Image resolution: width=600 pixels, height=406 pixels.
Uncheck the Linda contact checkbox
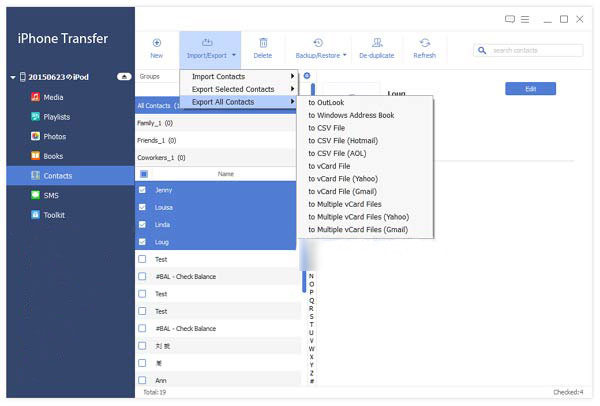[x=142, y=224]
